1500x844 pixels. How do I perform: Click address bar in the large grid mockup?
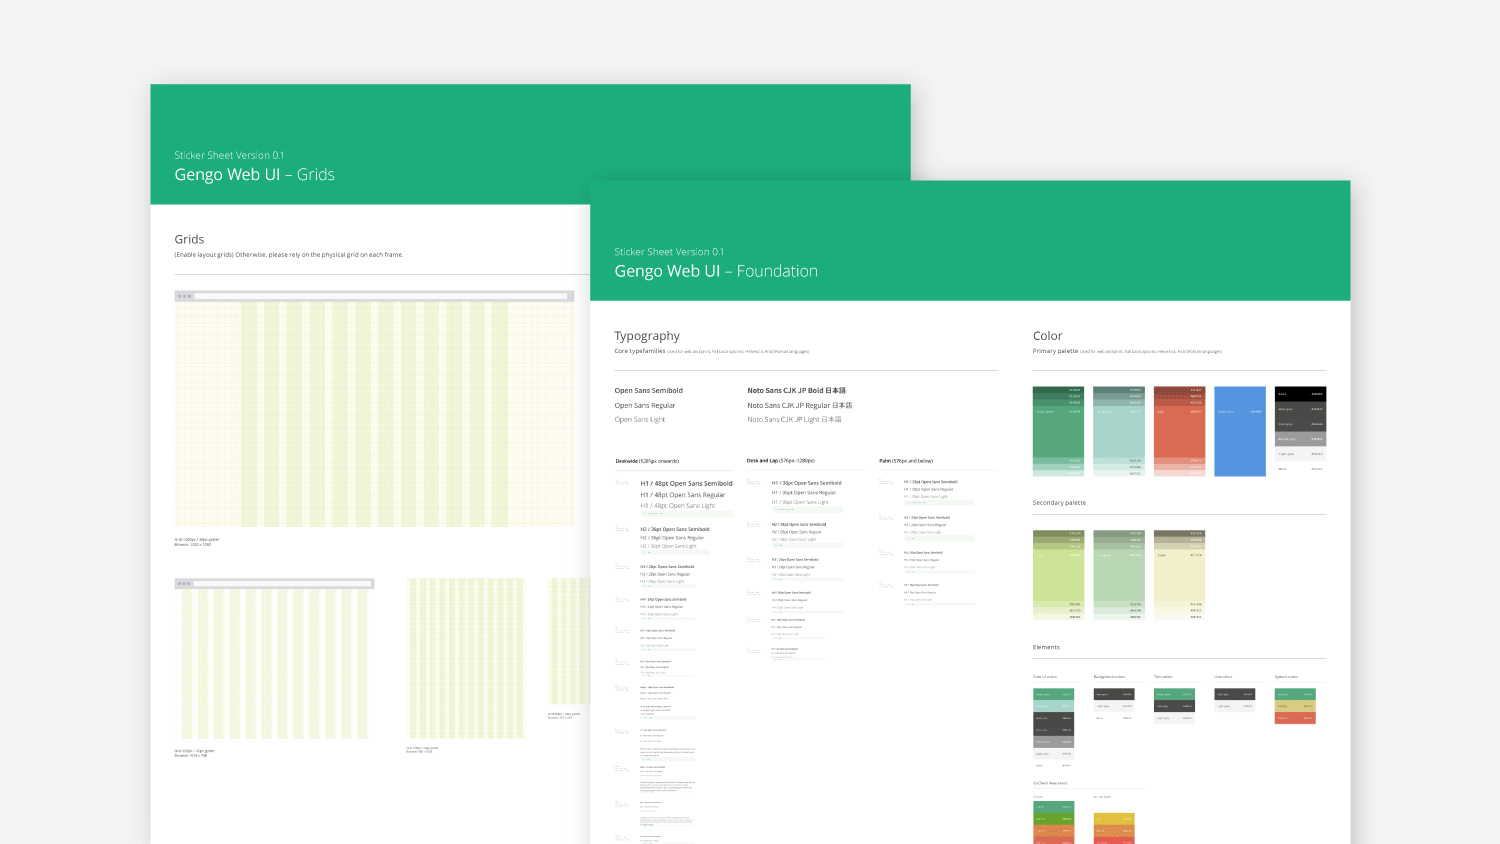click(x=381, y=296)
